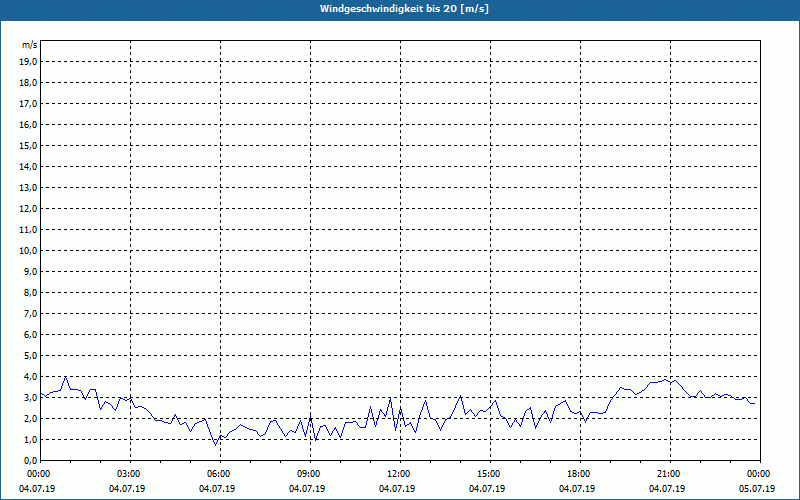Select the '04.07.19' date below 06:00

click(217, 489)
